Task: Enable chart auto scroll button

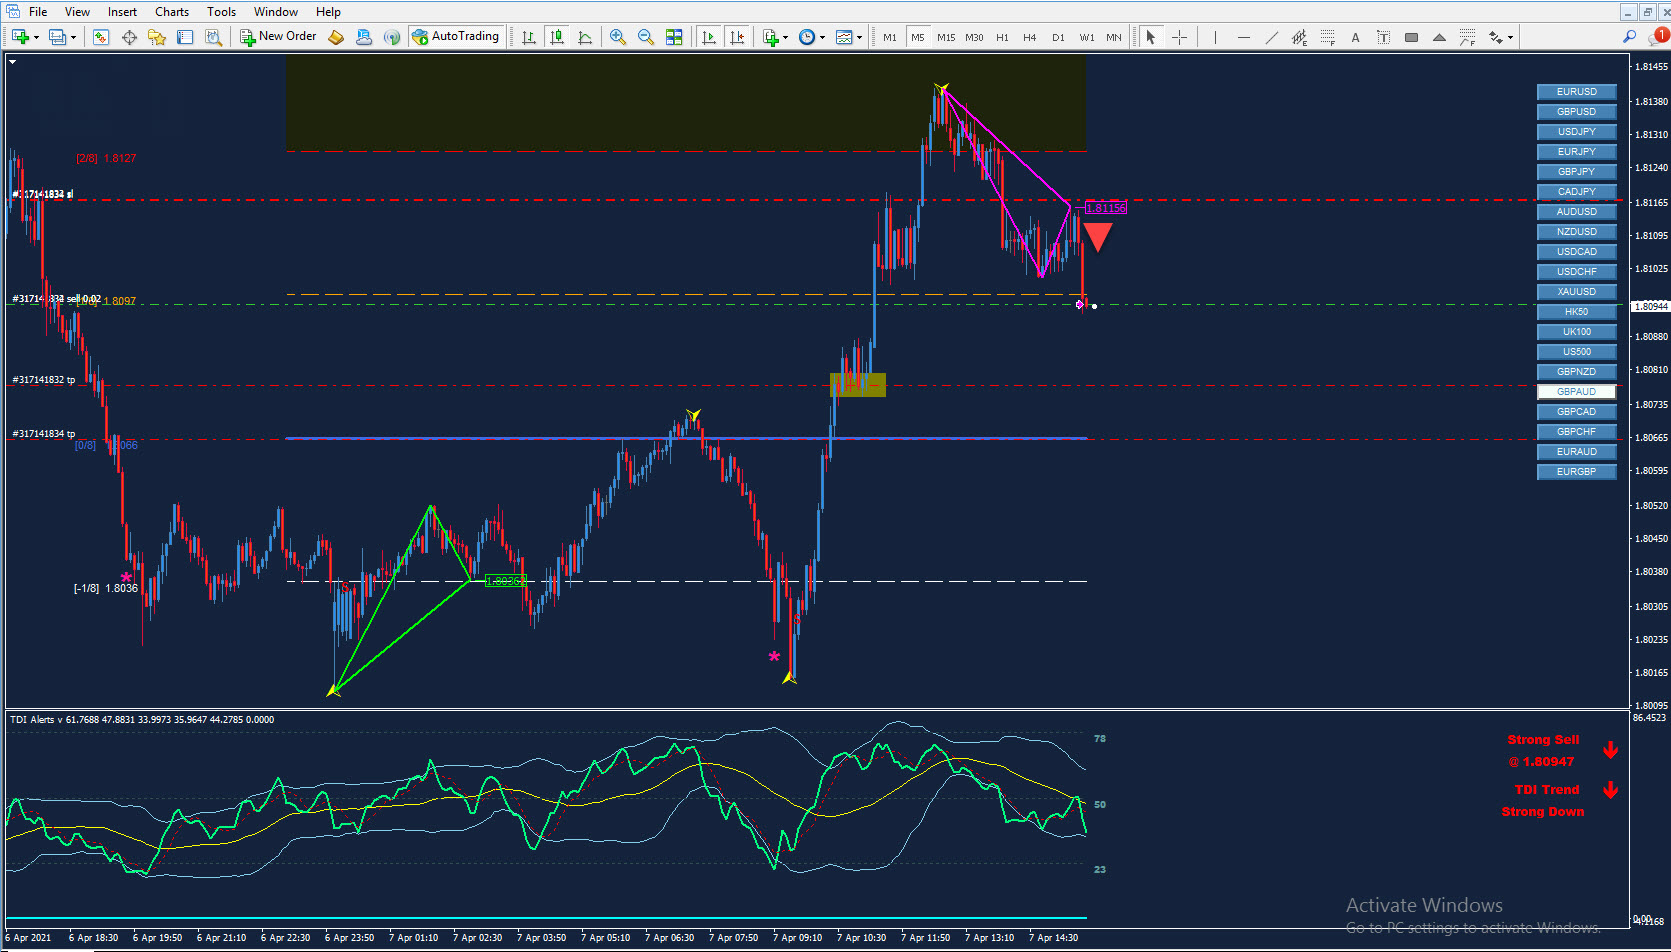Action: point(709,37)
